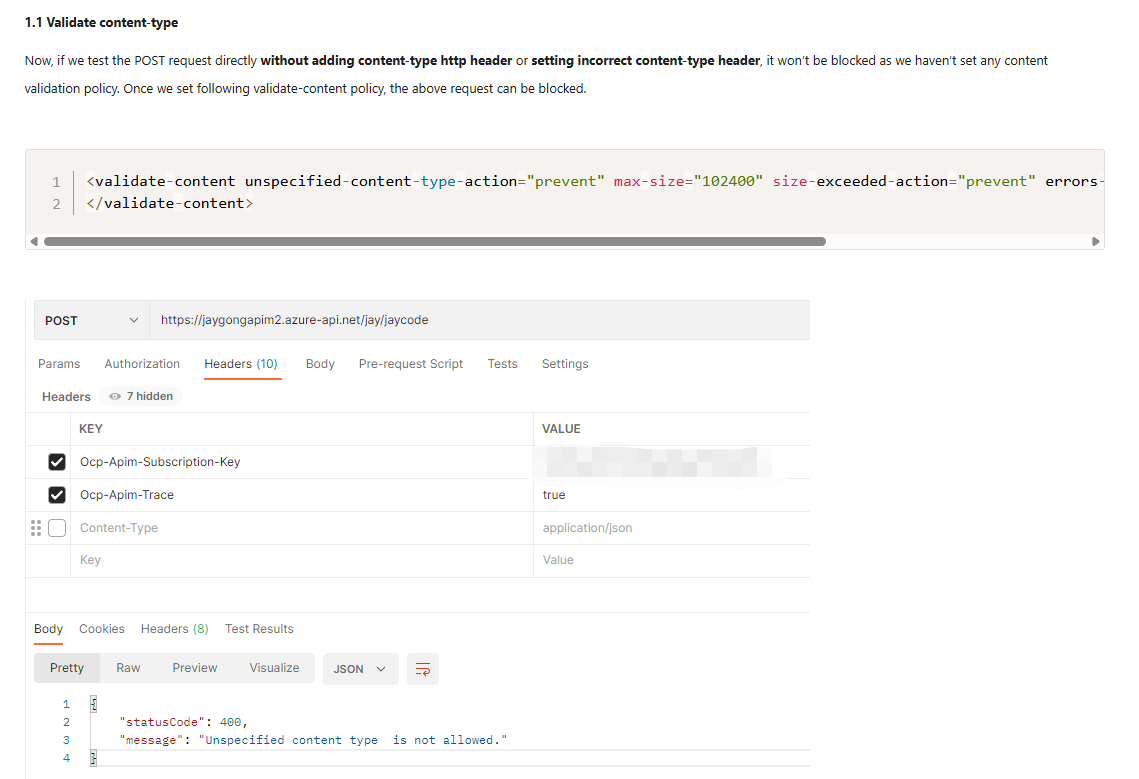Click the </validate-content> closing tag line
1139x779 pixels.
tap(169, 203)
